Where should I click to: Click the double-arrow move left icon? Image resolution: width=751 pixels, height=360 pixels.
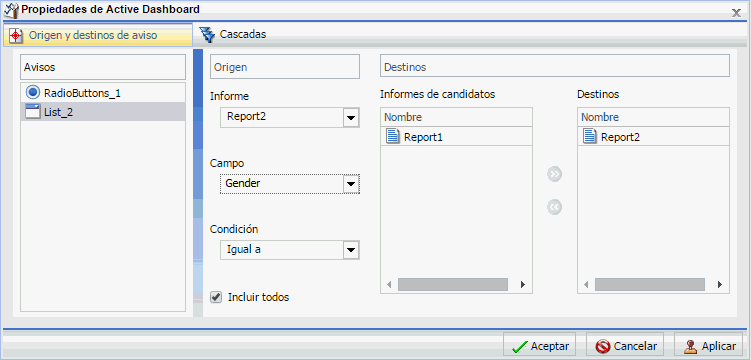(555, 207)
